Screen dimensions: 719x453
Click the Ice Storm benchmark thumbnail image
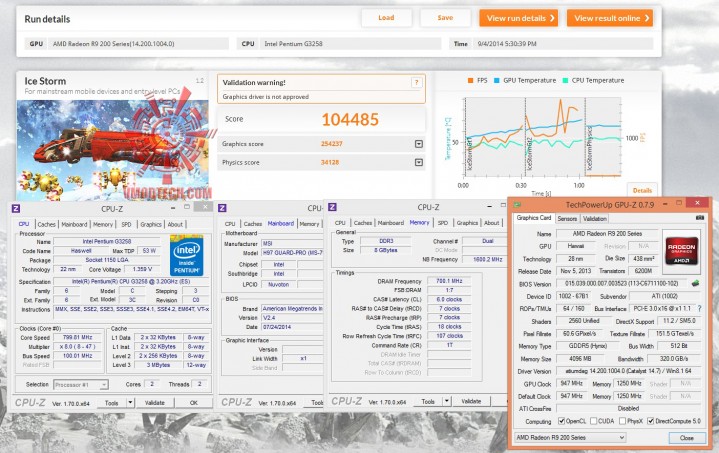pyautogui.click(x=113, y=150)
